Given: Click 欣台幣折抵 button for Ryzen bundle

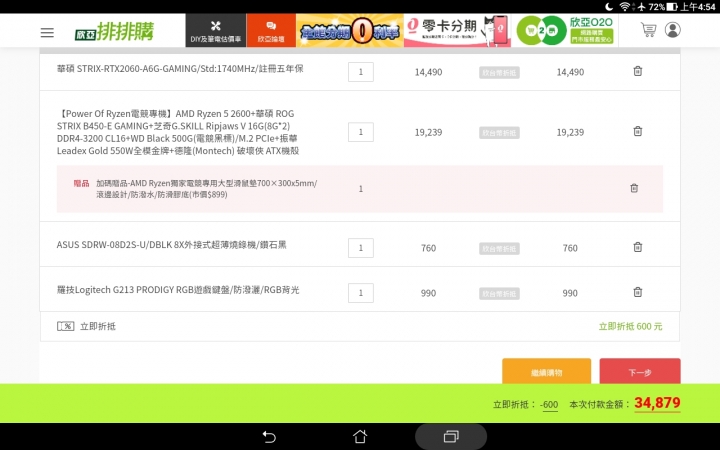Looking at the screenshot, I should click(499, 133).
